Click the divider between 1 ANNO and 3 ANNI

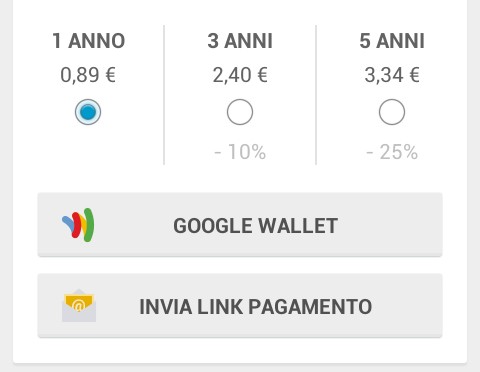[x=164, y=95]
